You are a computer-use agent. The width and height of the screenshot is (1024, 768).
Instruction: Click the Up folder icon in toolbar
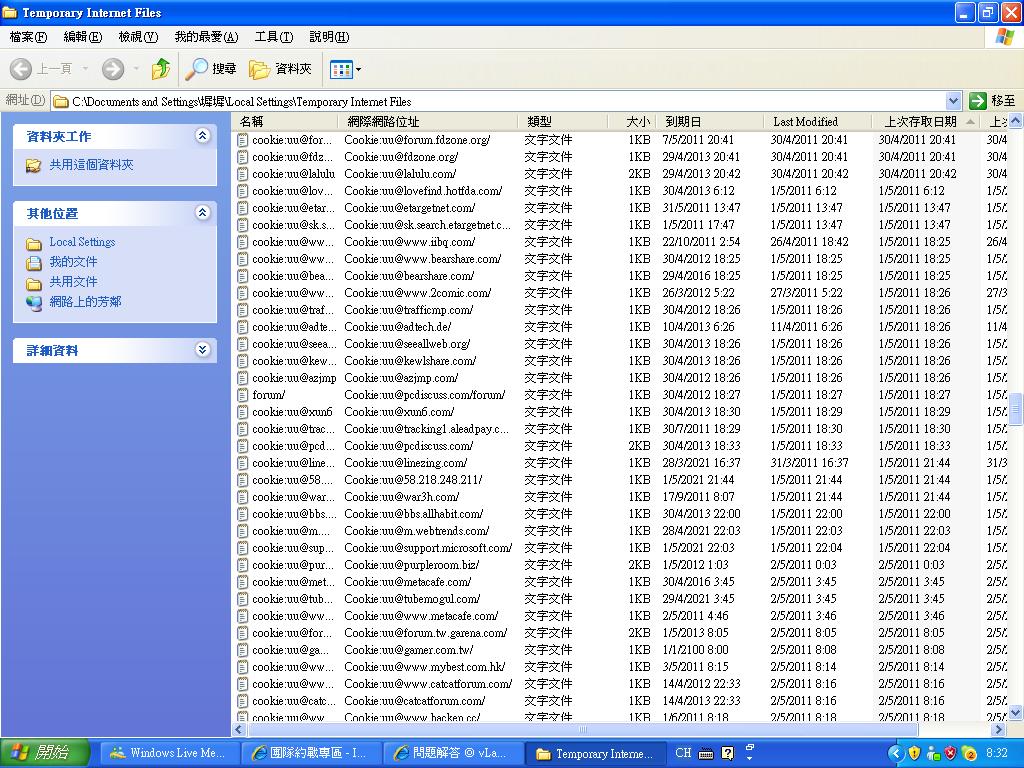pyautogui.click(x=161, y=69)
